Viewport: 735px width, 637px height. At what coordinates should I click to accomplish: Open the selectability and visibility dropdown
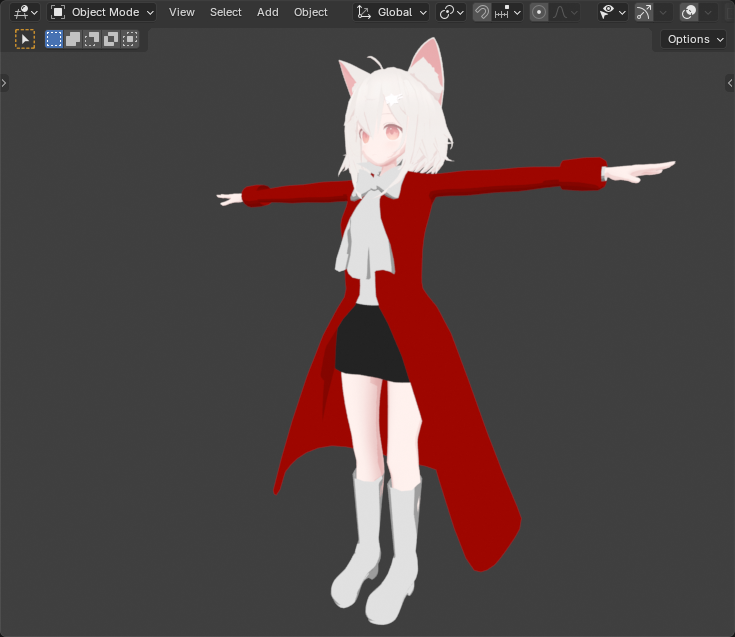click(613, 12)
